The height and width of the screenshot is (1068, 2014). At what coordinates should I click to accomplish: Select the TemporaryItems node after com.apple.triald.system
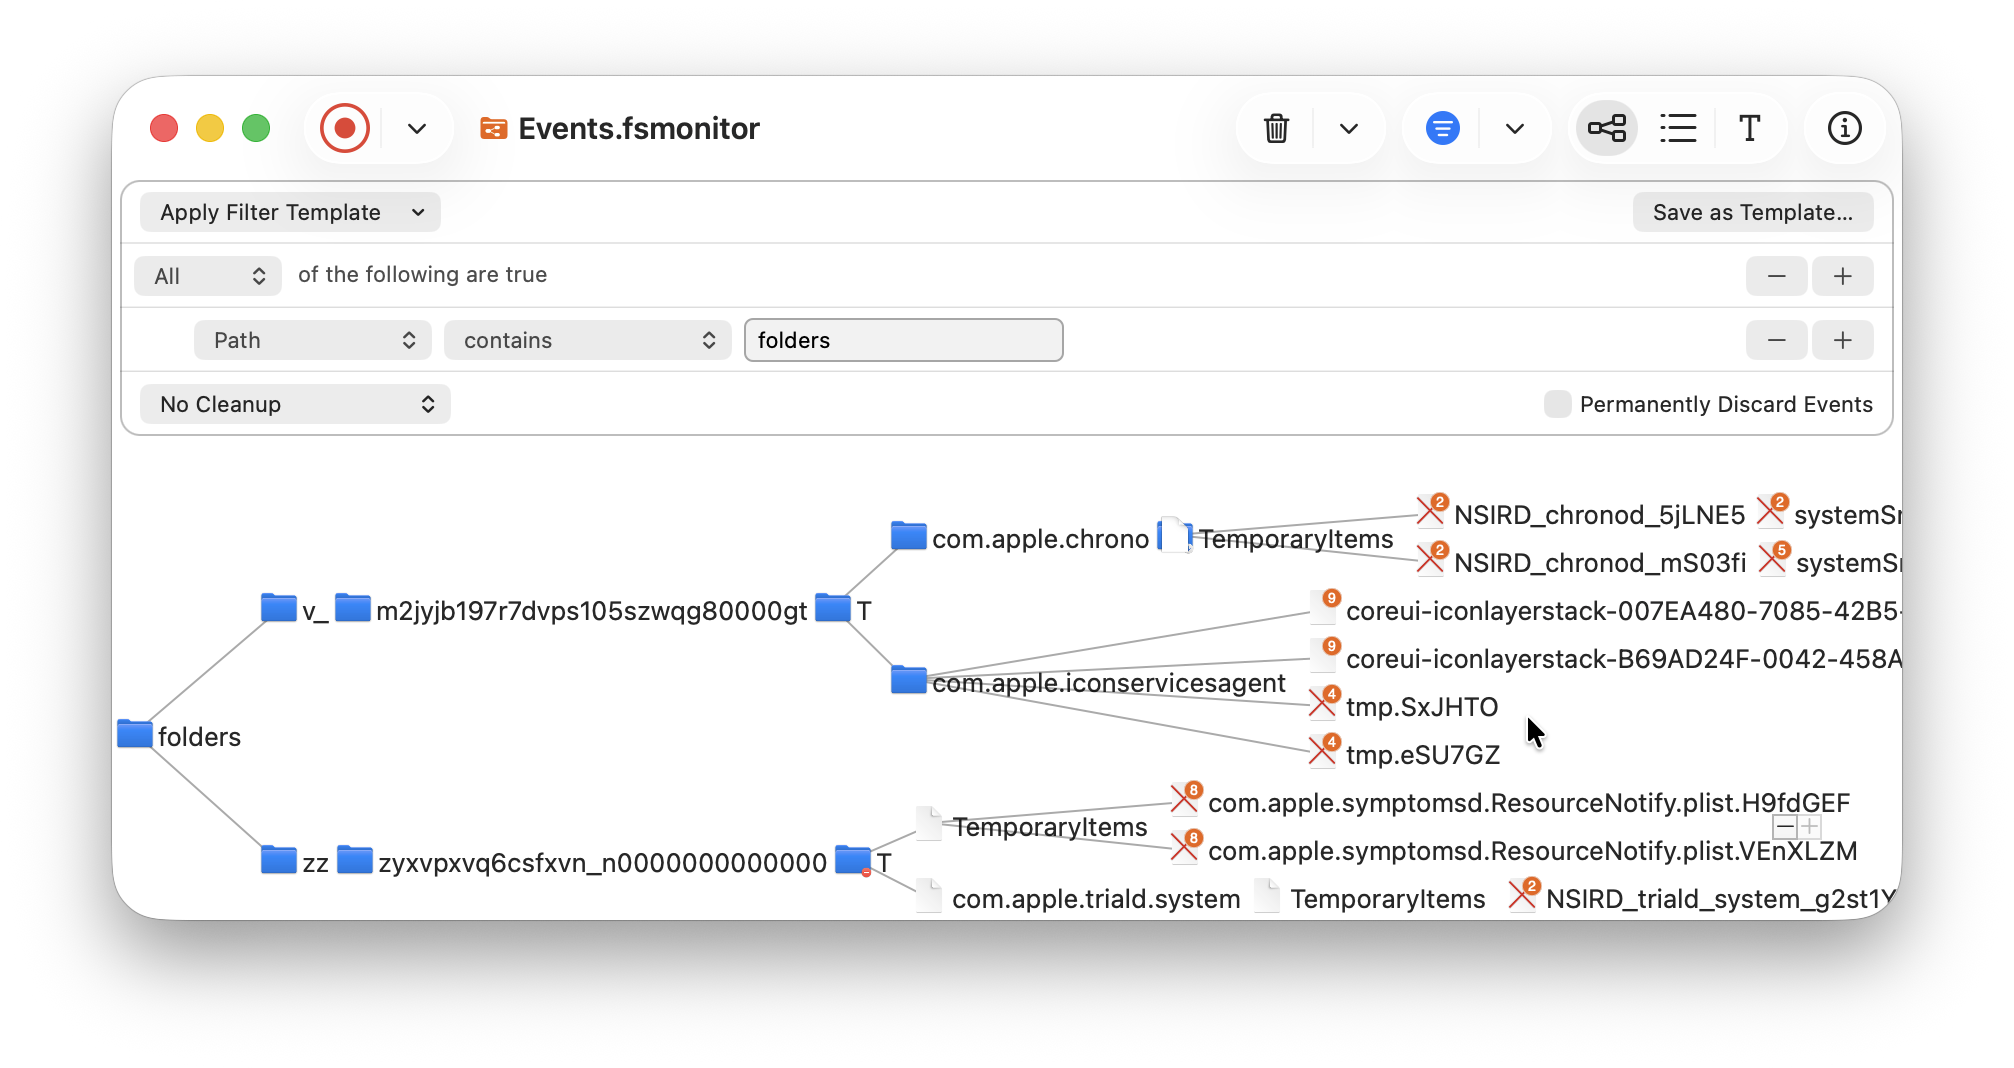pos(1370,898)
